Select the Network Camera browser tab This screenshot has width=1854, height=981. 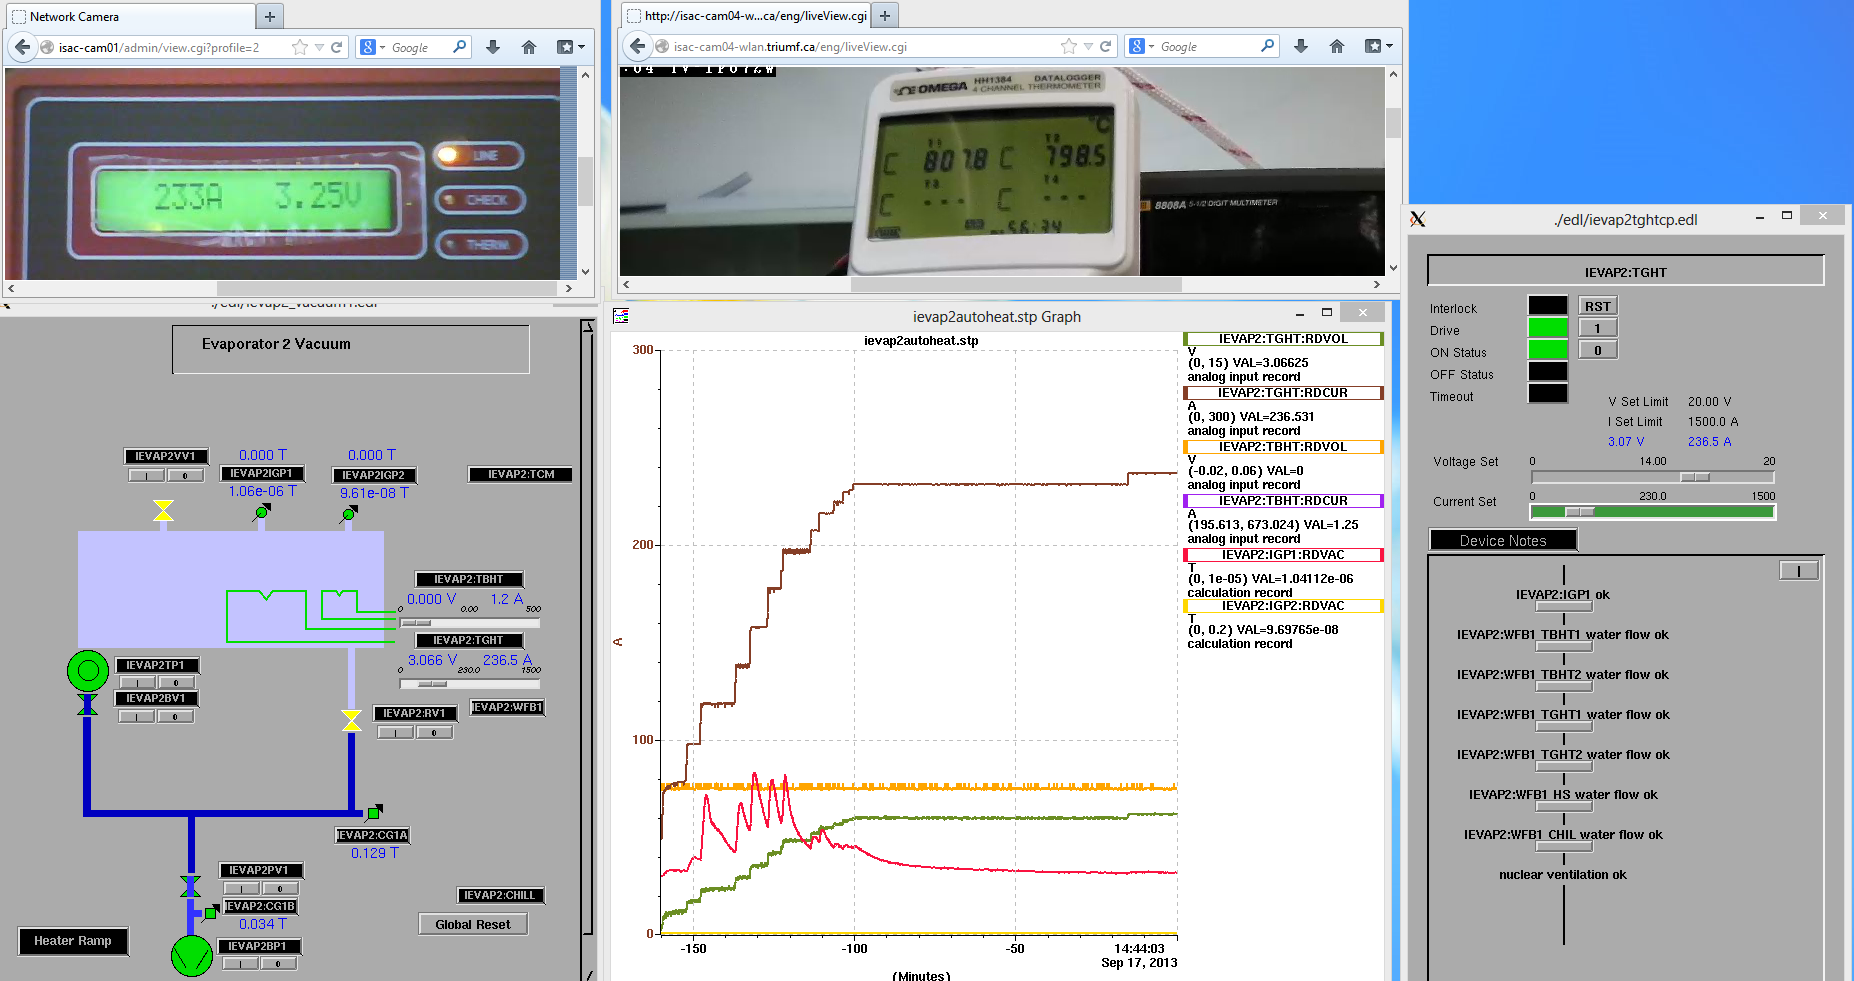(130, 17)
